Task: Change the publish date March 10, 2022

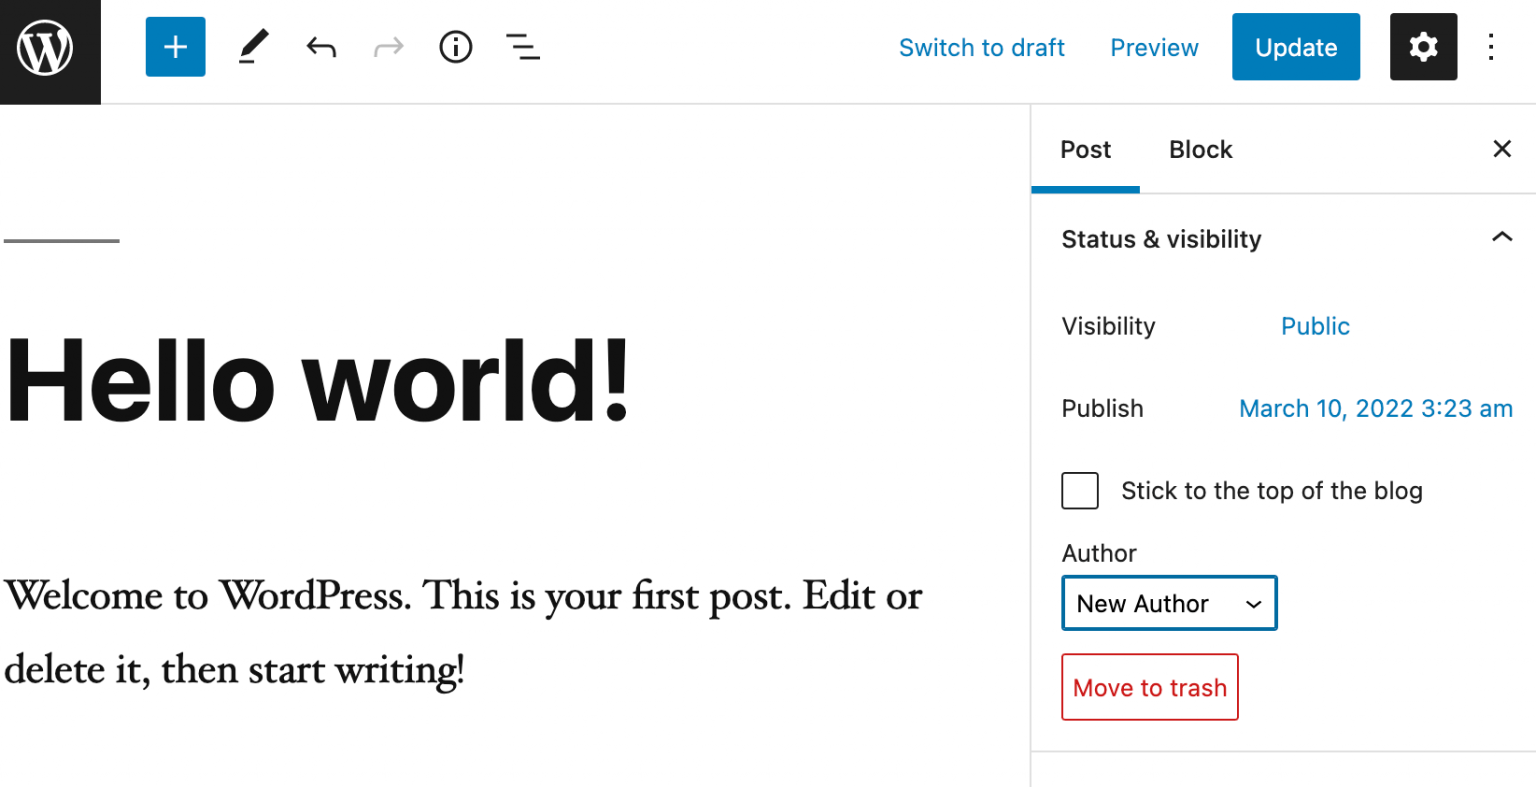Action: (x=1375, y=408)
